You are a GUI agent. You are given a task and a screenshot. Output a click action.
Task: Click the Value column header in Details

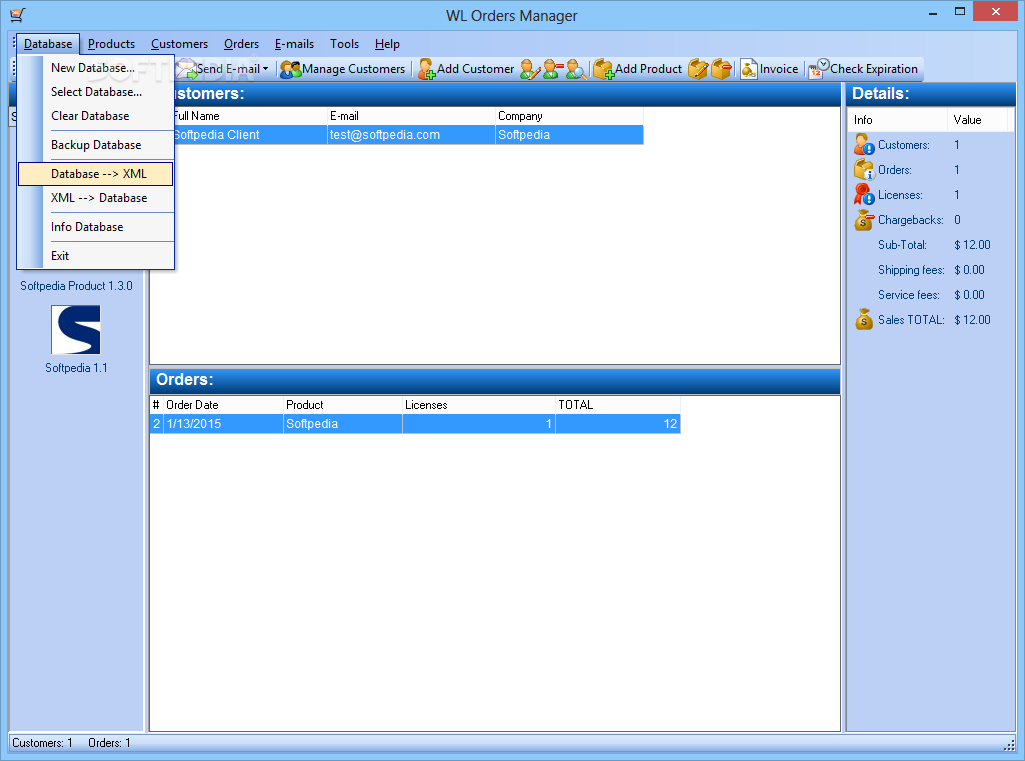tap(978, 120)
